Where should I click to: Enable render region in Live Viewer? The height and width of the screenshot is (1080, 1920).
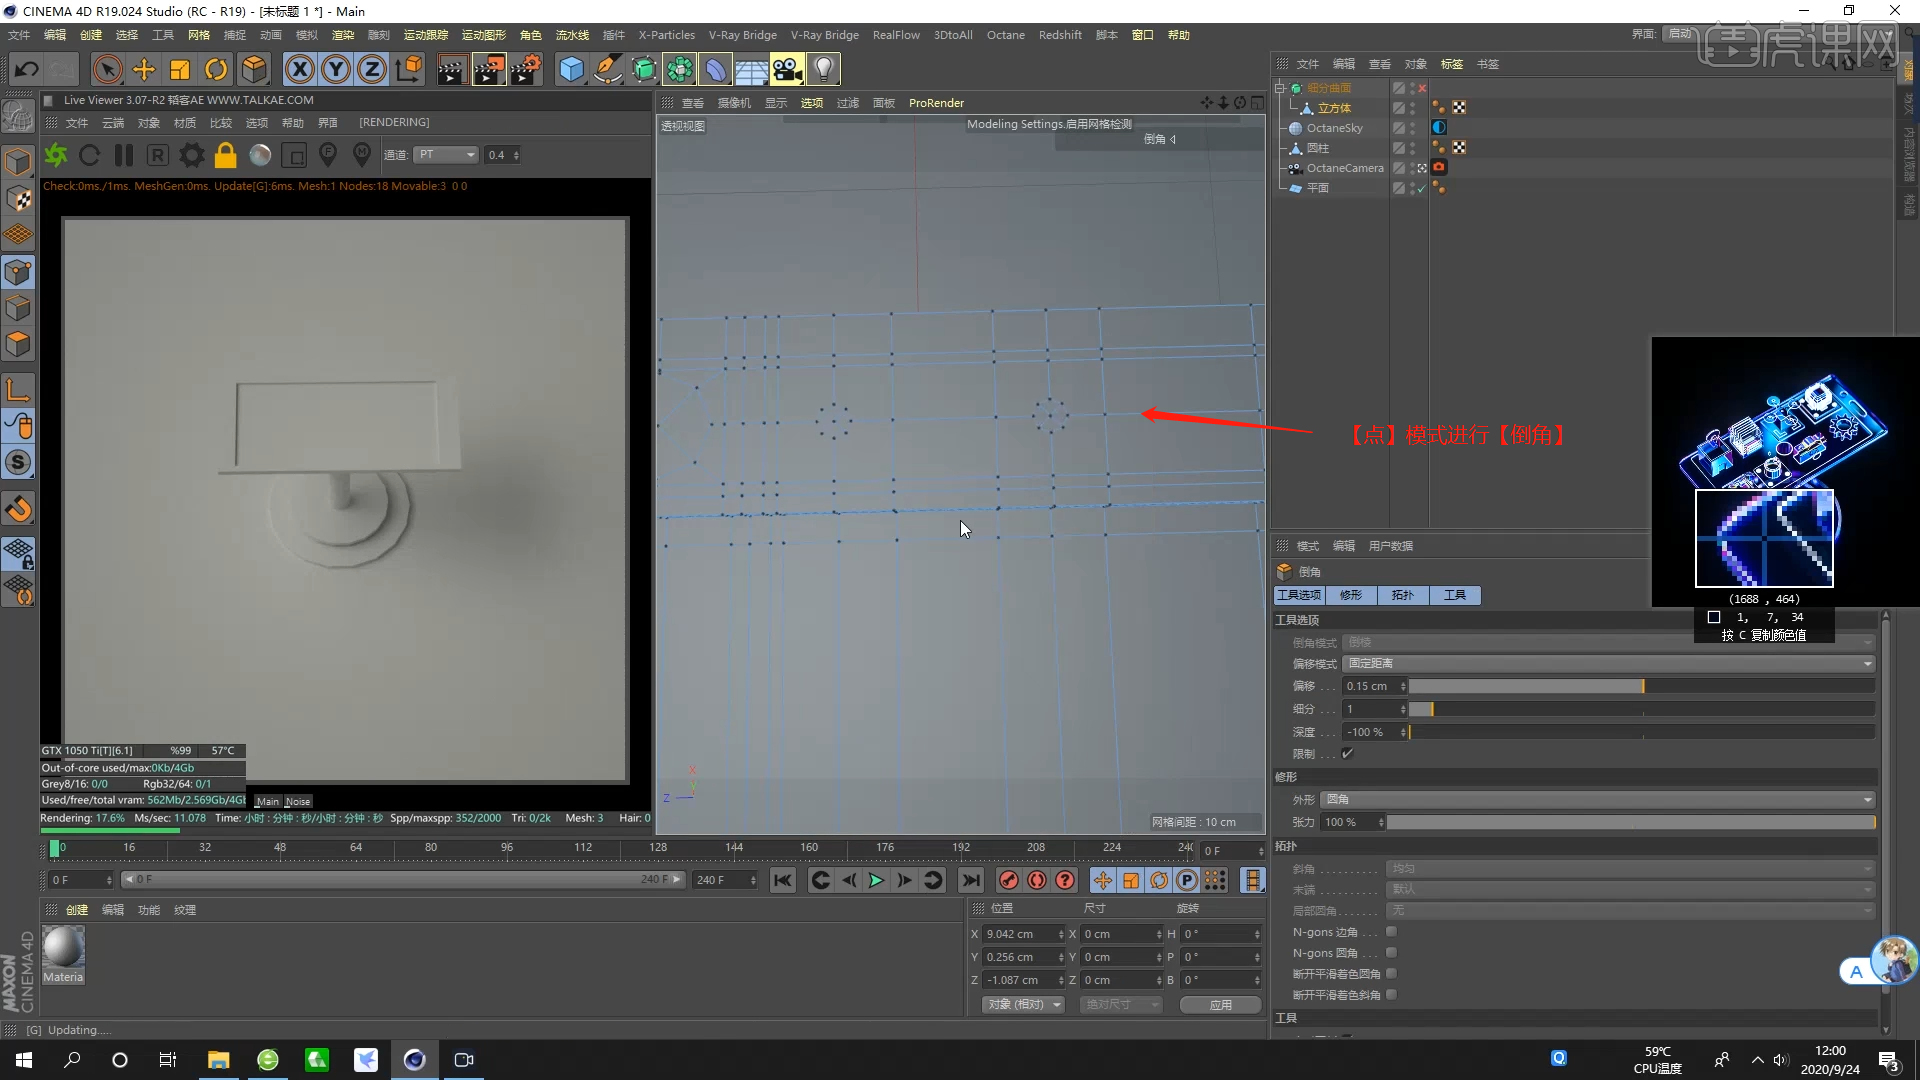click(x=294, y=155)
